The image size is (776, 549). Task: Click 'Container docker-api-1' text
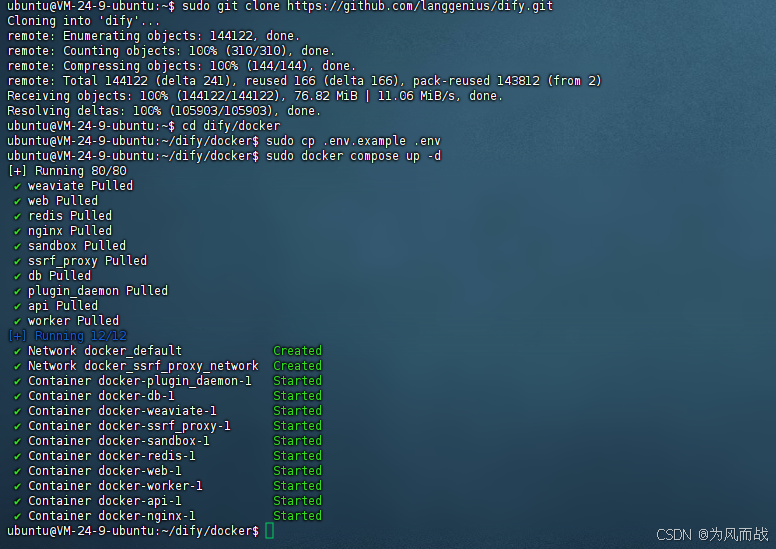(x=105, y=501)
